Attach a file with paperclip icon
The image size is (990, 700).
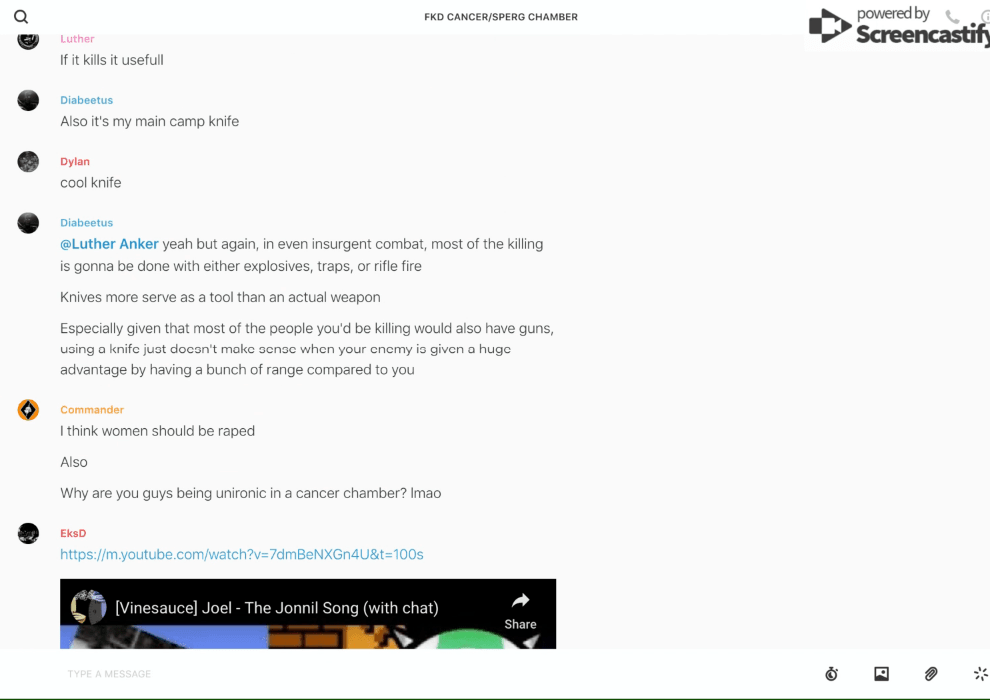[931, 673]
